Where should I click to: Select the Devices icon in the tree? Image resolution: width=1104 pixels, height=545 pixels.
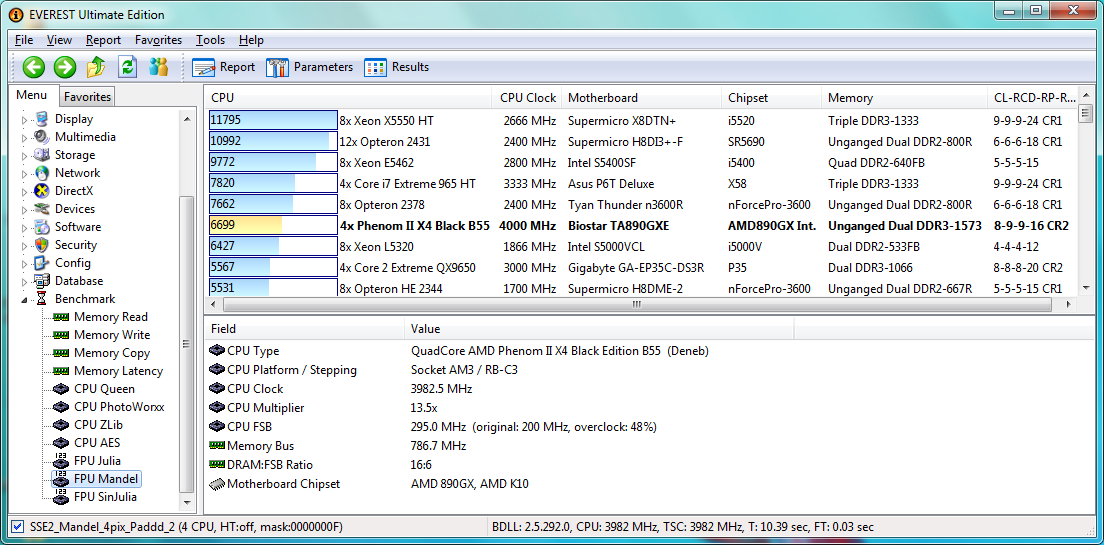pyautogui.click(x=42, y=208)
